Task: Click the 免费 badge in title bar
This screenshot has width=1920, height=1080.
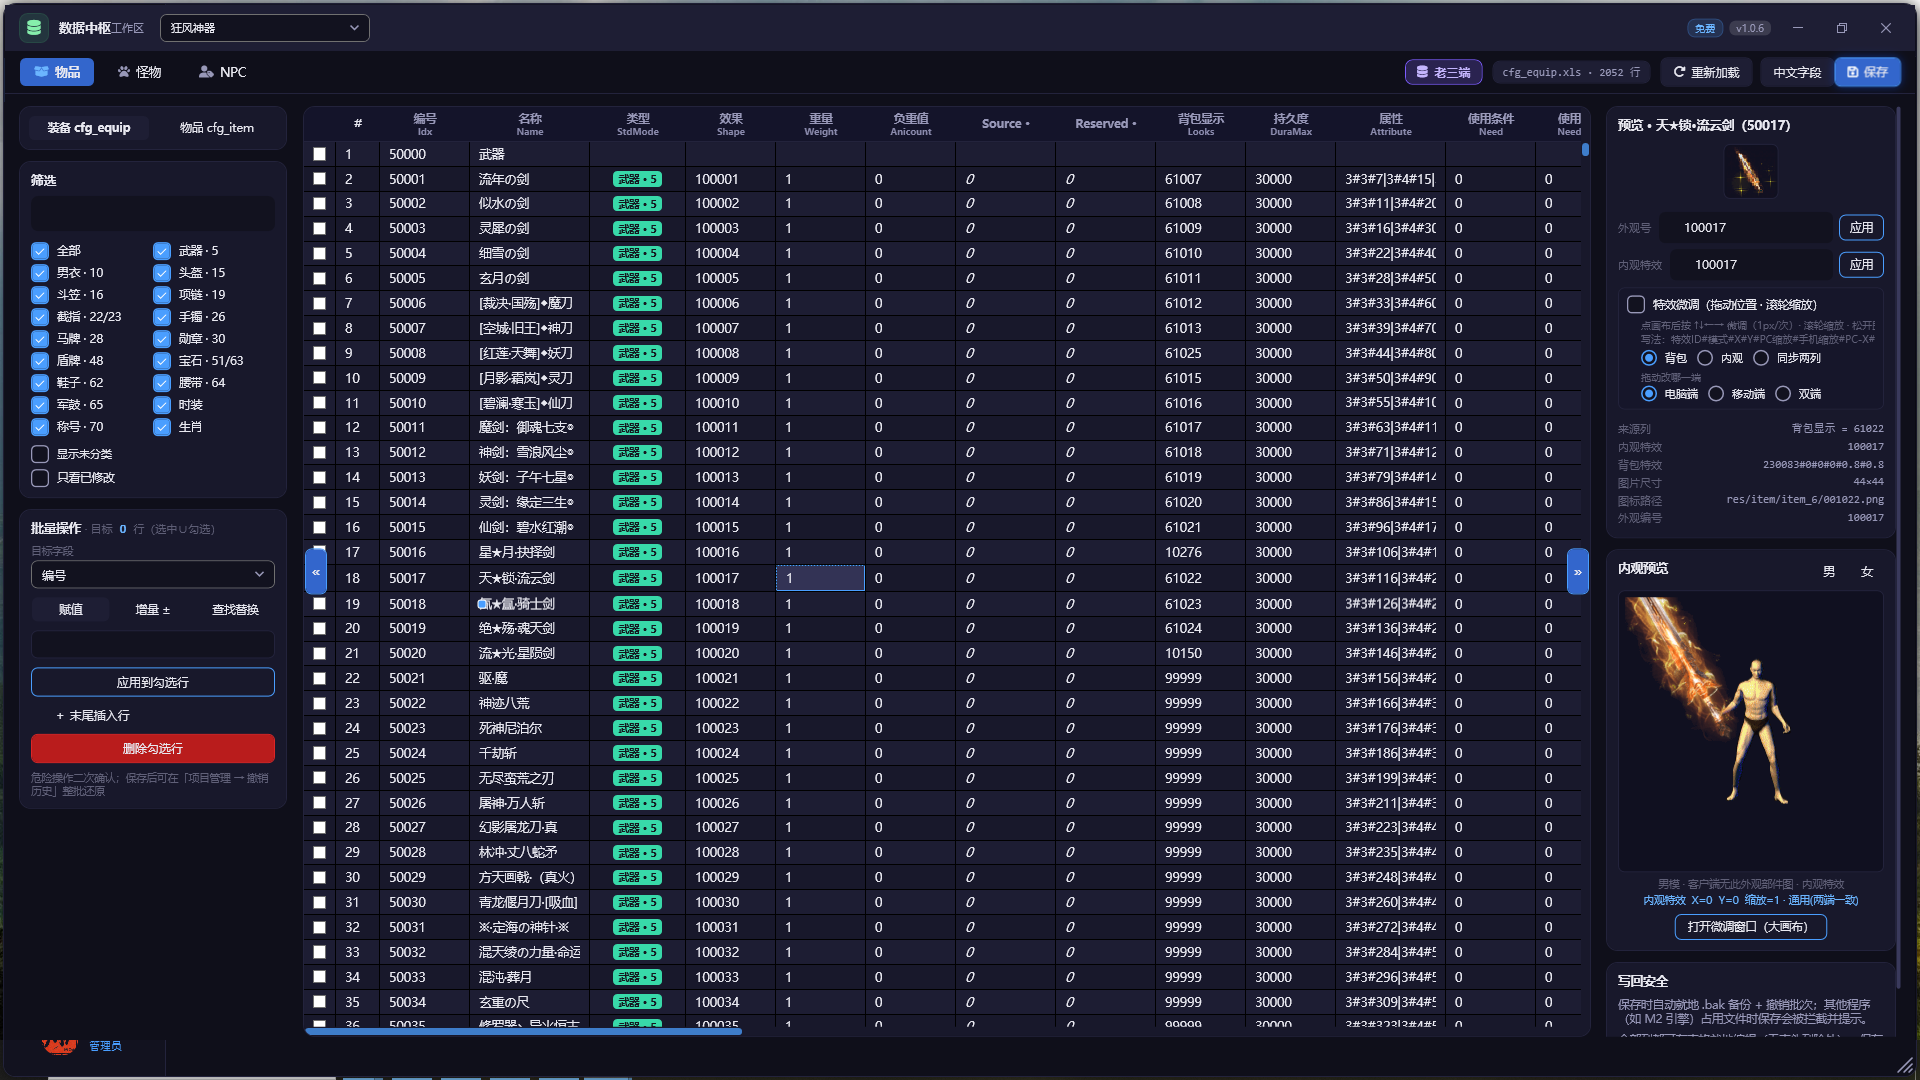Action: pyautogui.click(x=1705, y=28)
